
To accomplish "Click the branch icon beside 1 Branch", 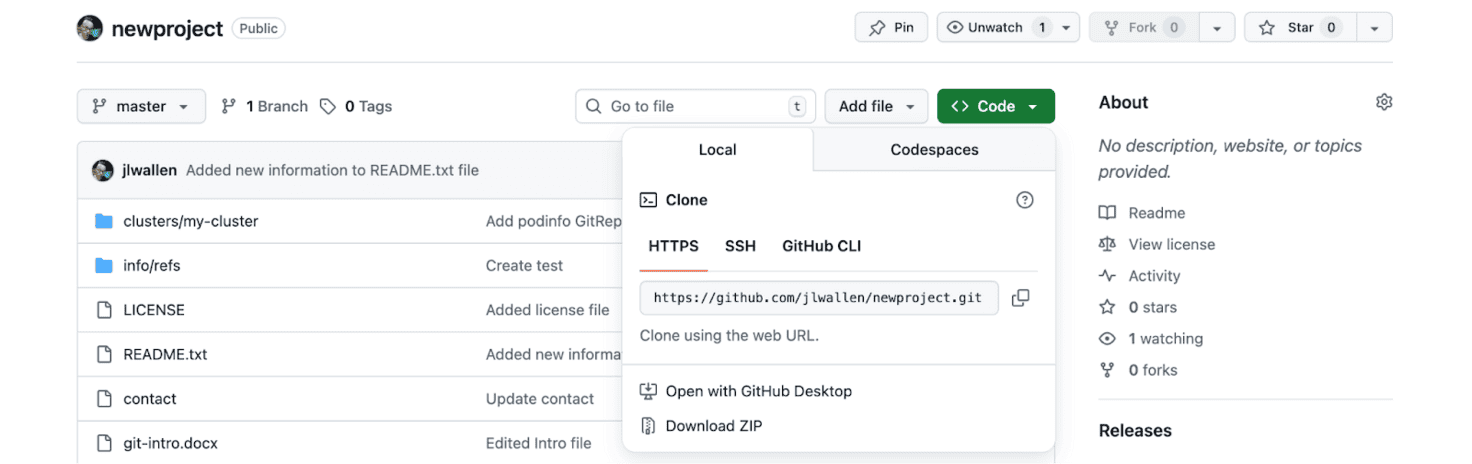I will point(229,106).
